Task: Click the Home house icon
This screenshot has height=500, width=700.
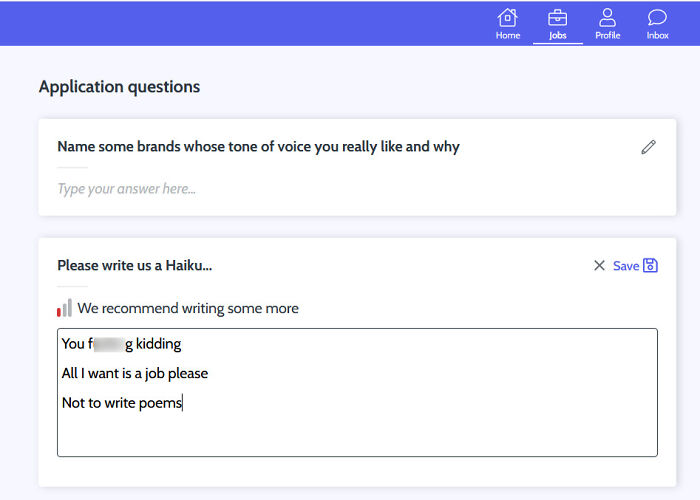Action: (x=508, y=17)
